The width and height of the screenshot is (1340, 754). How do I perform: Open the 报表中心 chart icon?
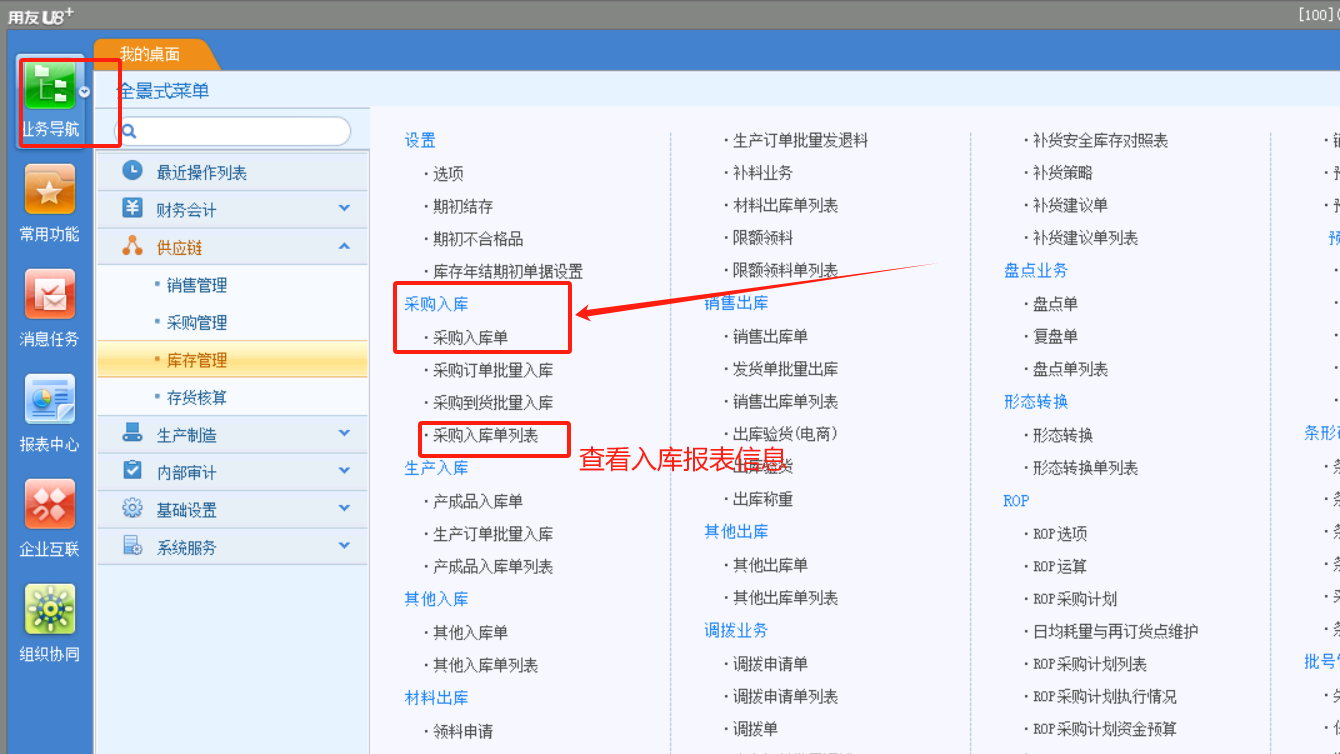pyautogui.click(x=50, y=400)
